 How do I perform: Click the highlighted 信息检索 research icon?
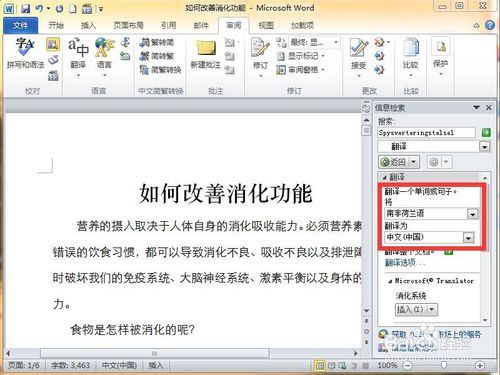53,44
